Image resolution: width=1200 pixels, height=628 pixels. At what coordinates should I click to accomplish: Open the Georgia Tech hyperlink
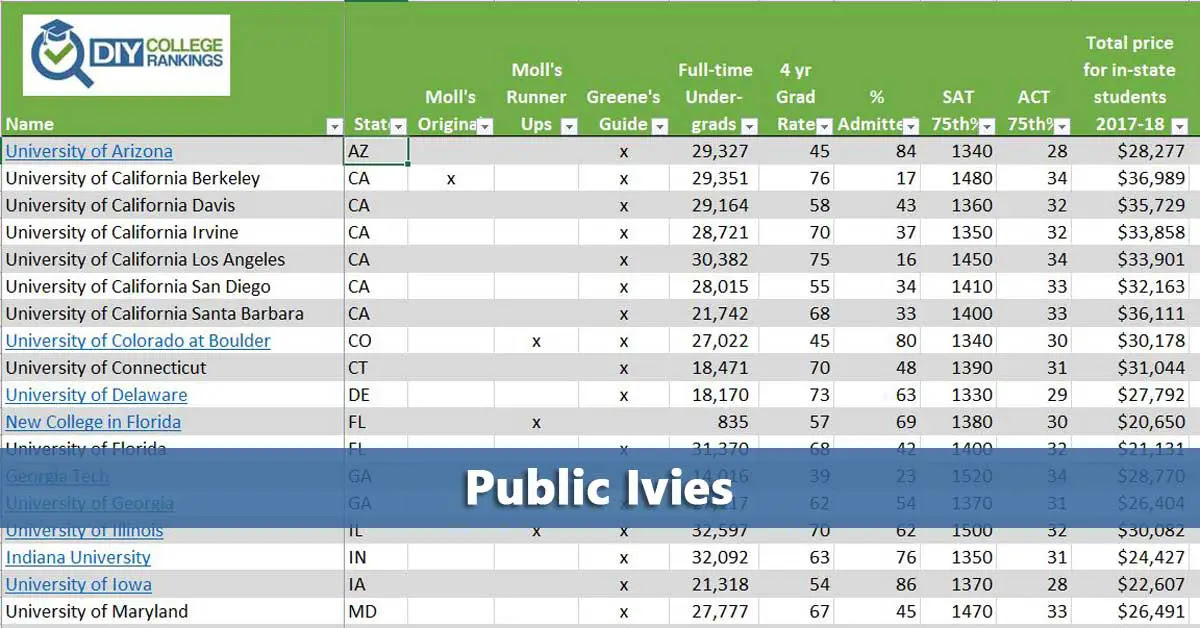[x=55, y=476]
